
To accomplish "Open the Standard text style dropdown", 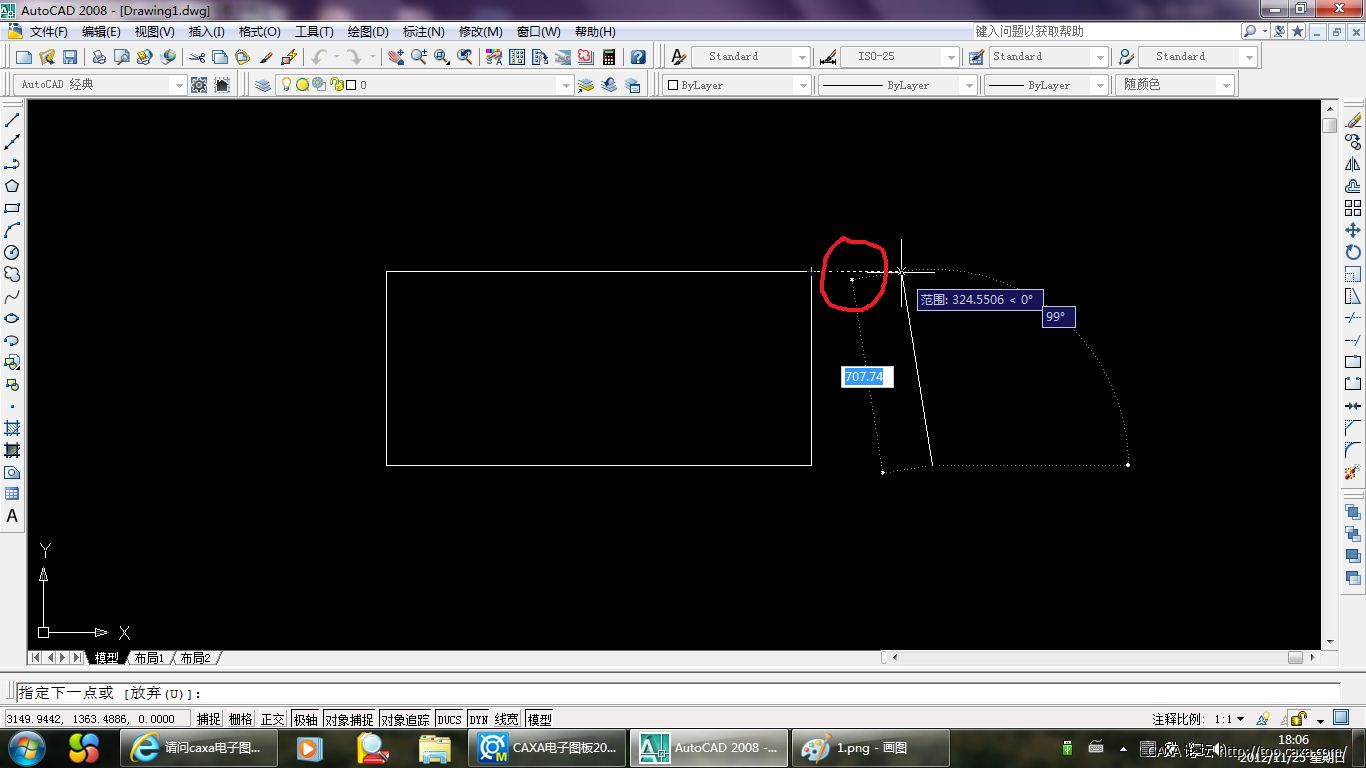I will [x=802, y=57].
